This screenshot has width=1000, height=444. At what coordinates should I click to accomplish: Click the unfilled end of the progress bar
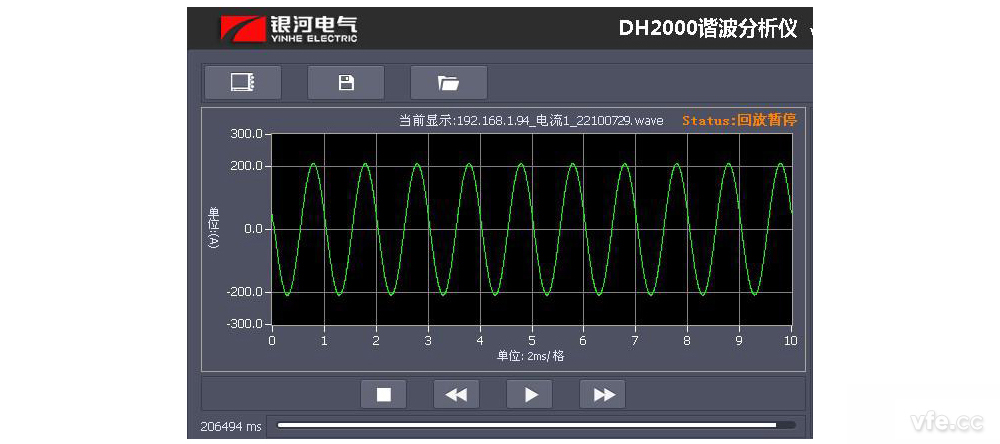pos(786,425)
